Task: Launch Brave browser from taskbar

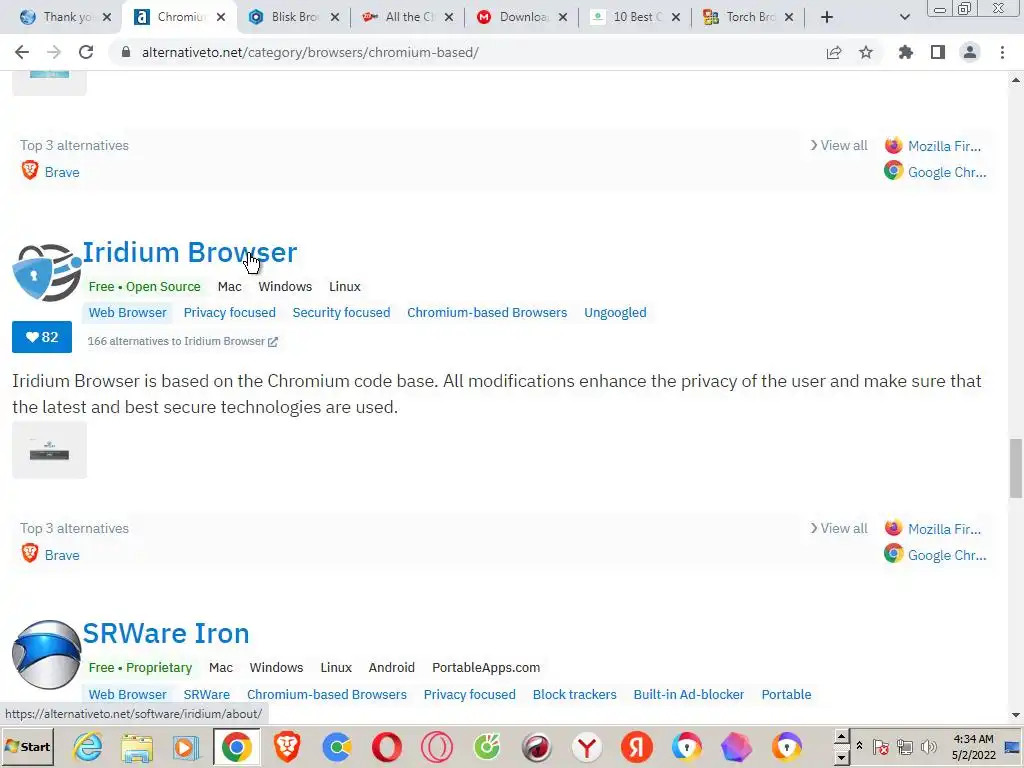Action: 287,746
